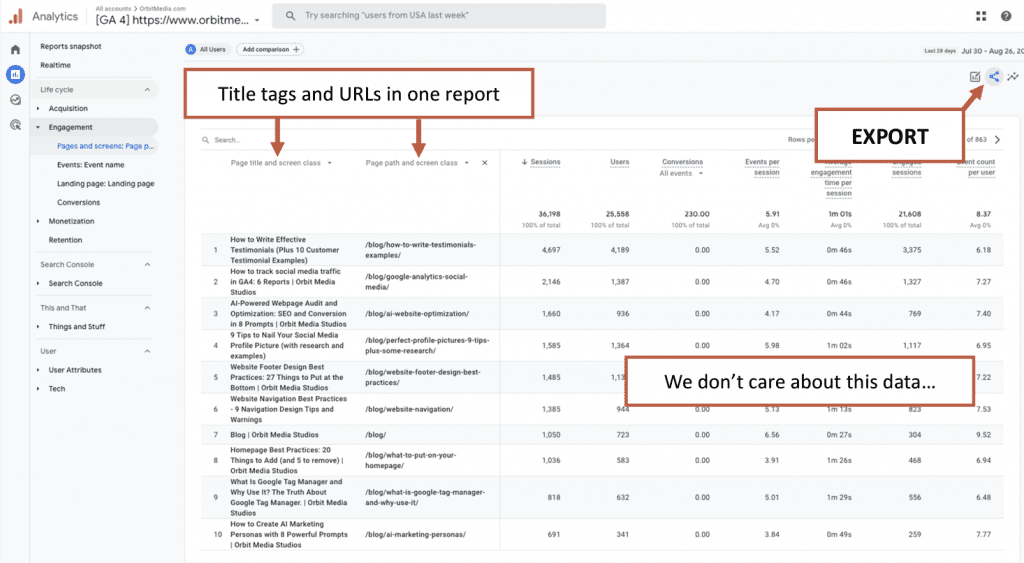Open the Help question mark icon
The image size is (1024, 563).
(1004, 16)
